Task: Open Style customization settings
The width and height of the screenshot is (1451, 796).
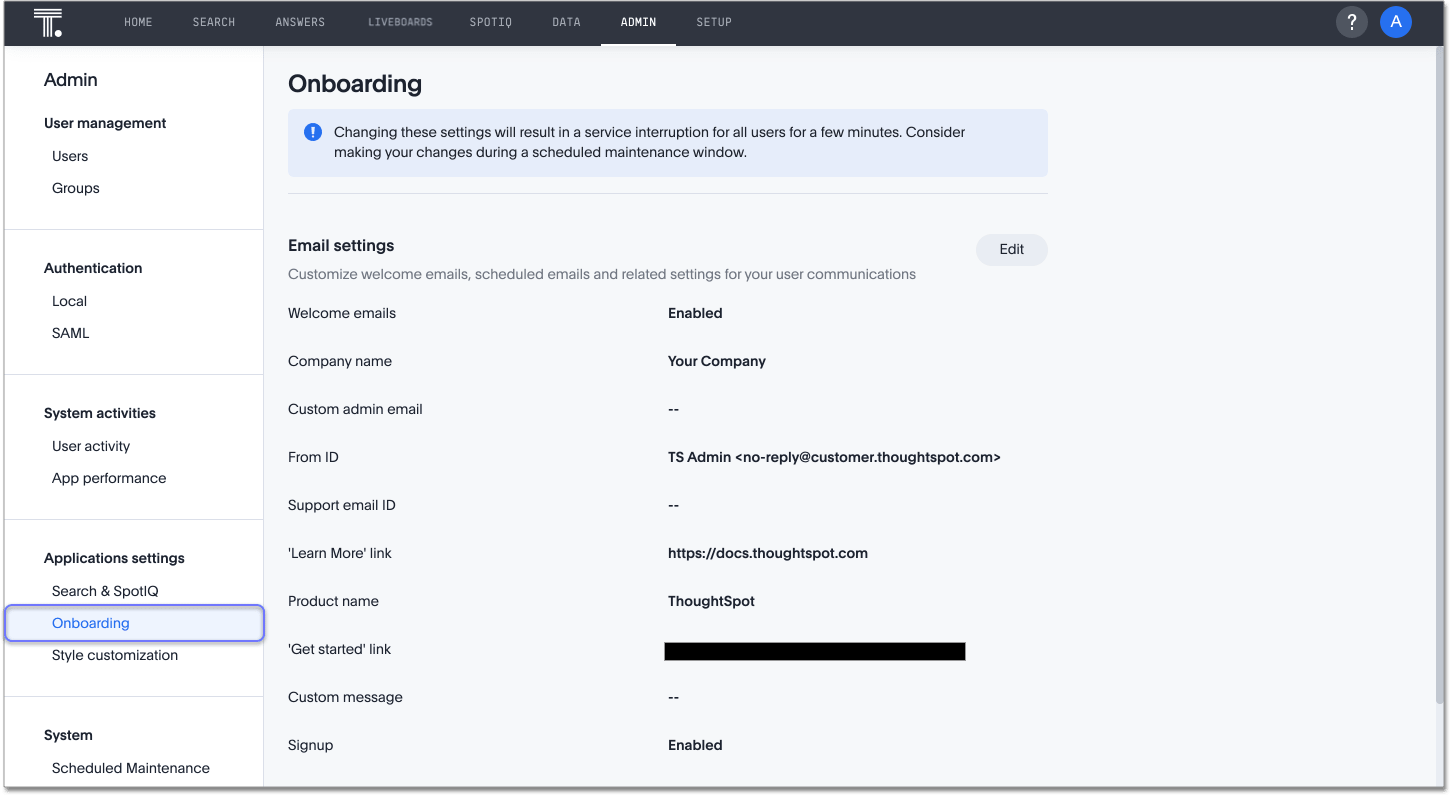Action: click(114, 655)
